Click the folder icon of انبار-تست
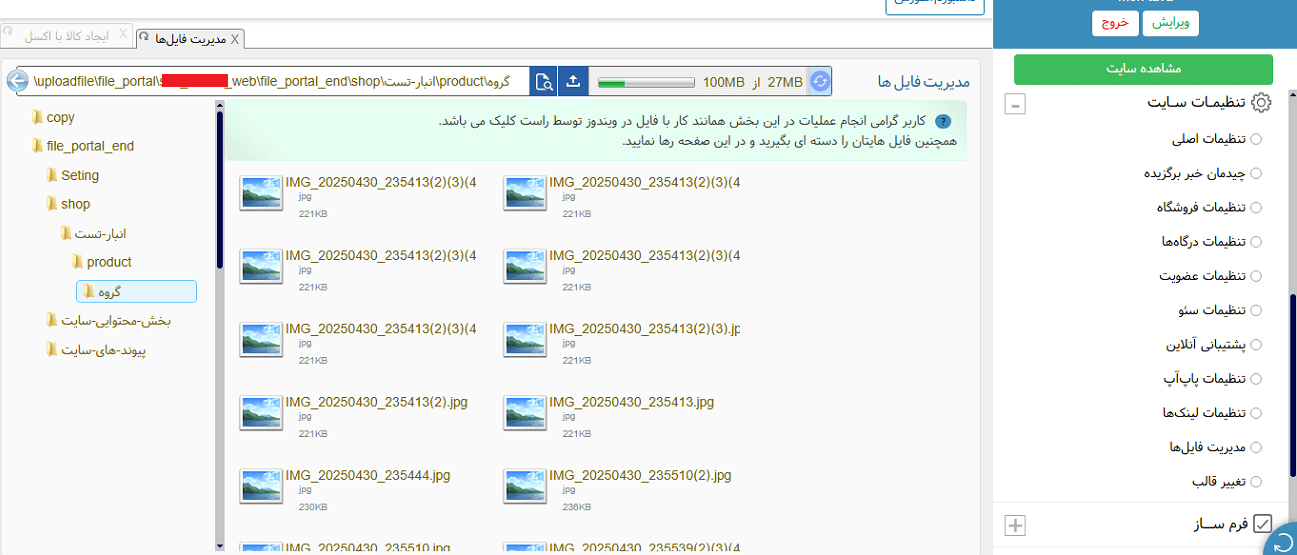The width and height of the screenshot is (1297, 555). pyautogui.click(x=66, y=233)
